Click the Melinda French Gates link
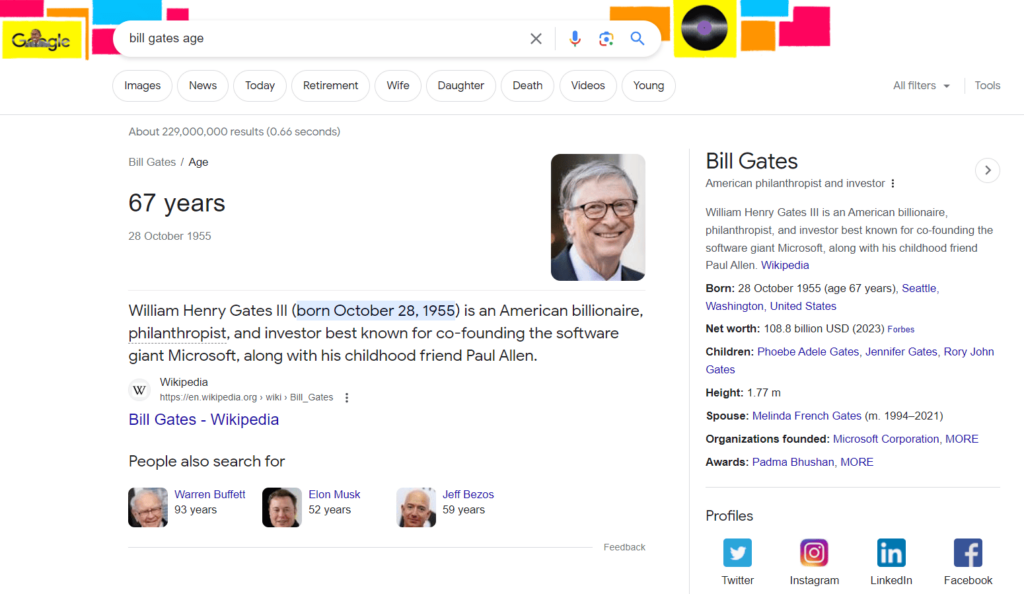Viewport: 1024px width, 594px height. [x=806, y=415]
